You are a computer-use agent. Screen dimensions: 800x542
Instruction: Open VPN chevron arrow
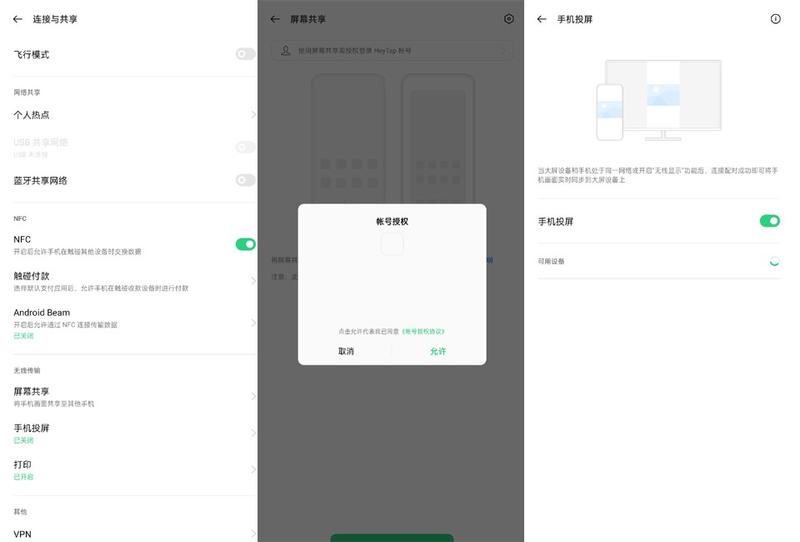click(253, 534)
